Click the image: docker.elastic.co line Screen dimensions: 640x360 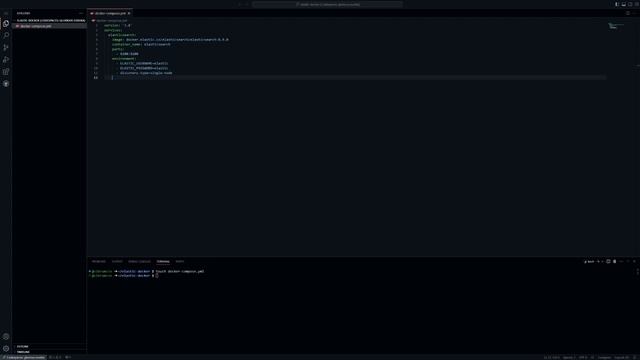(170, 40)
